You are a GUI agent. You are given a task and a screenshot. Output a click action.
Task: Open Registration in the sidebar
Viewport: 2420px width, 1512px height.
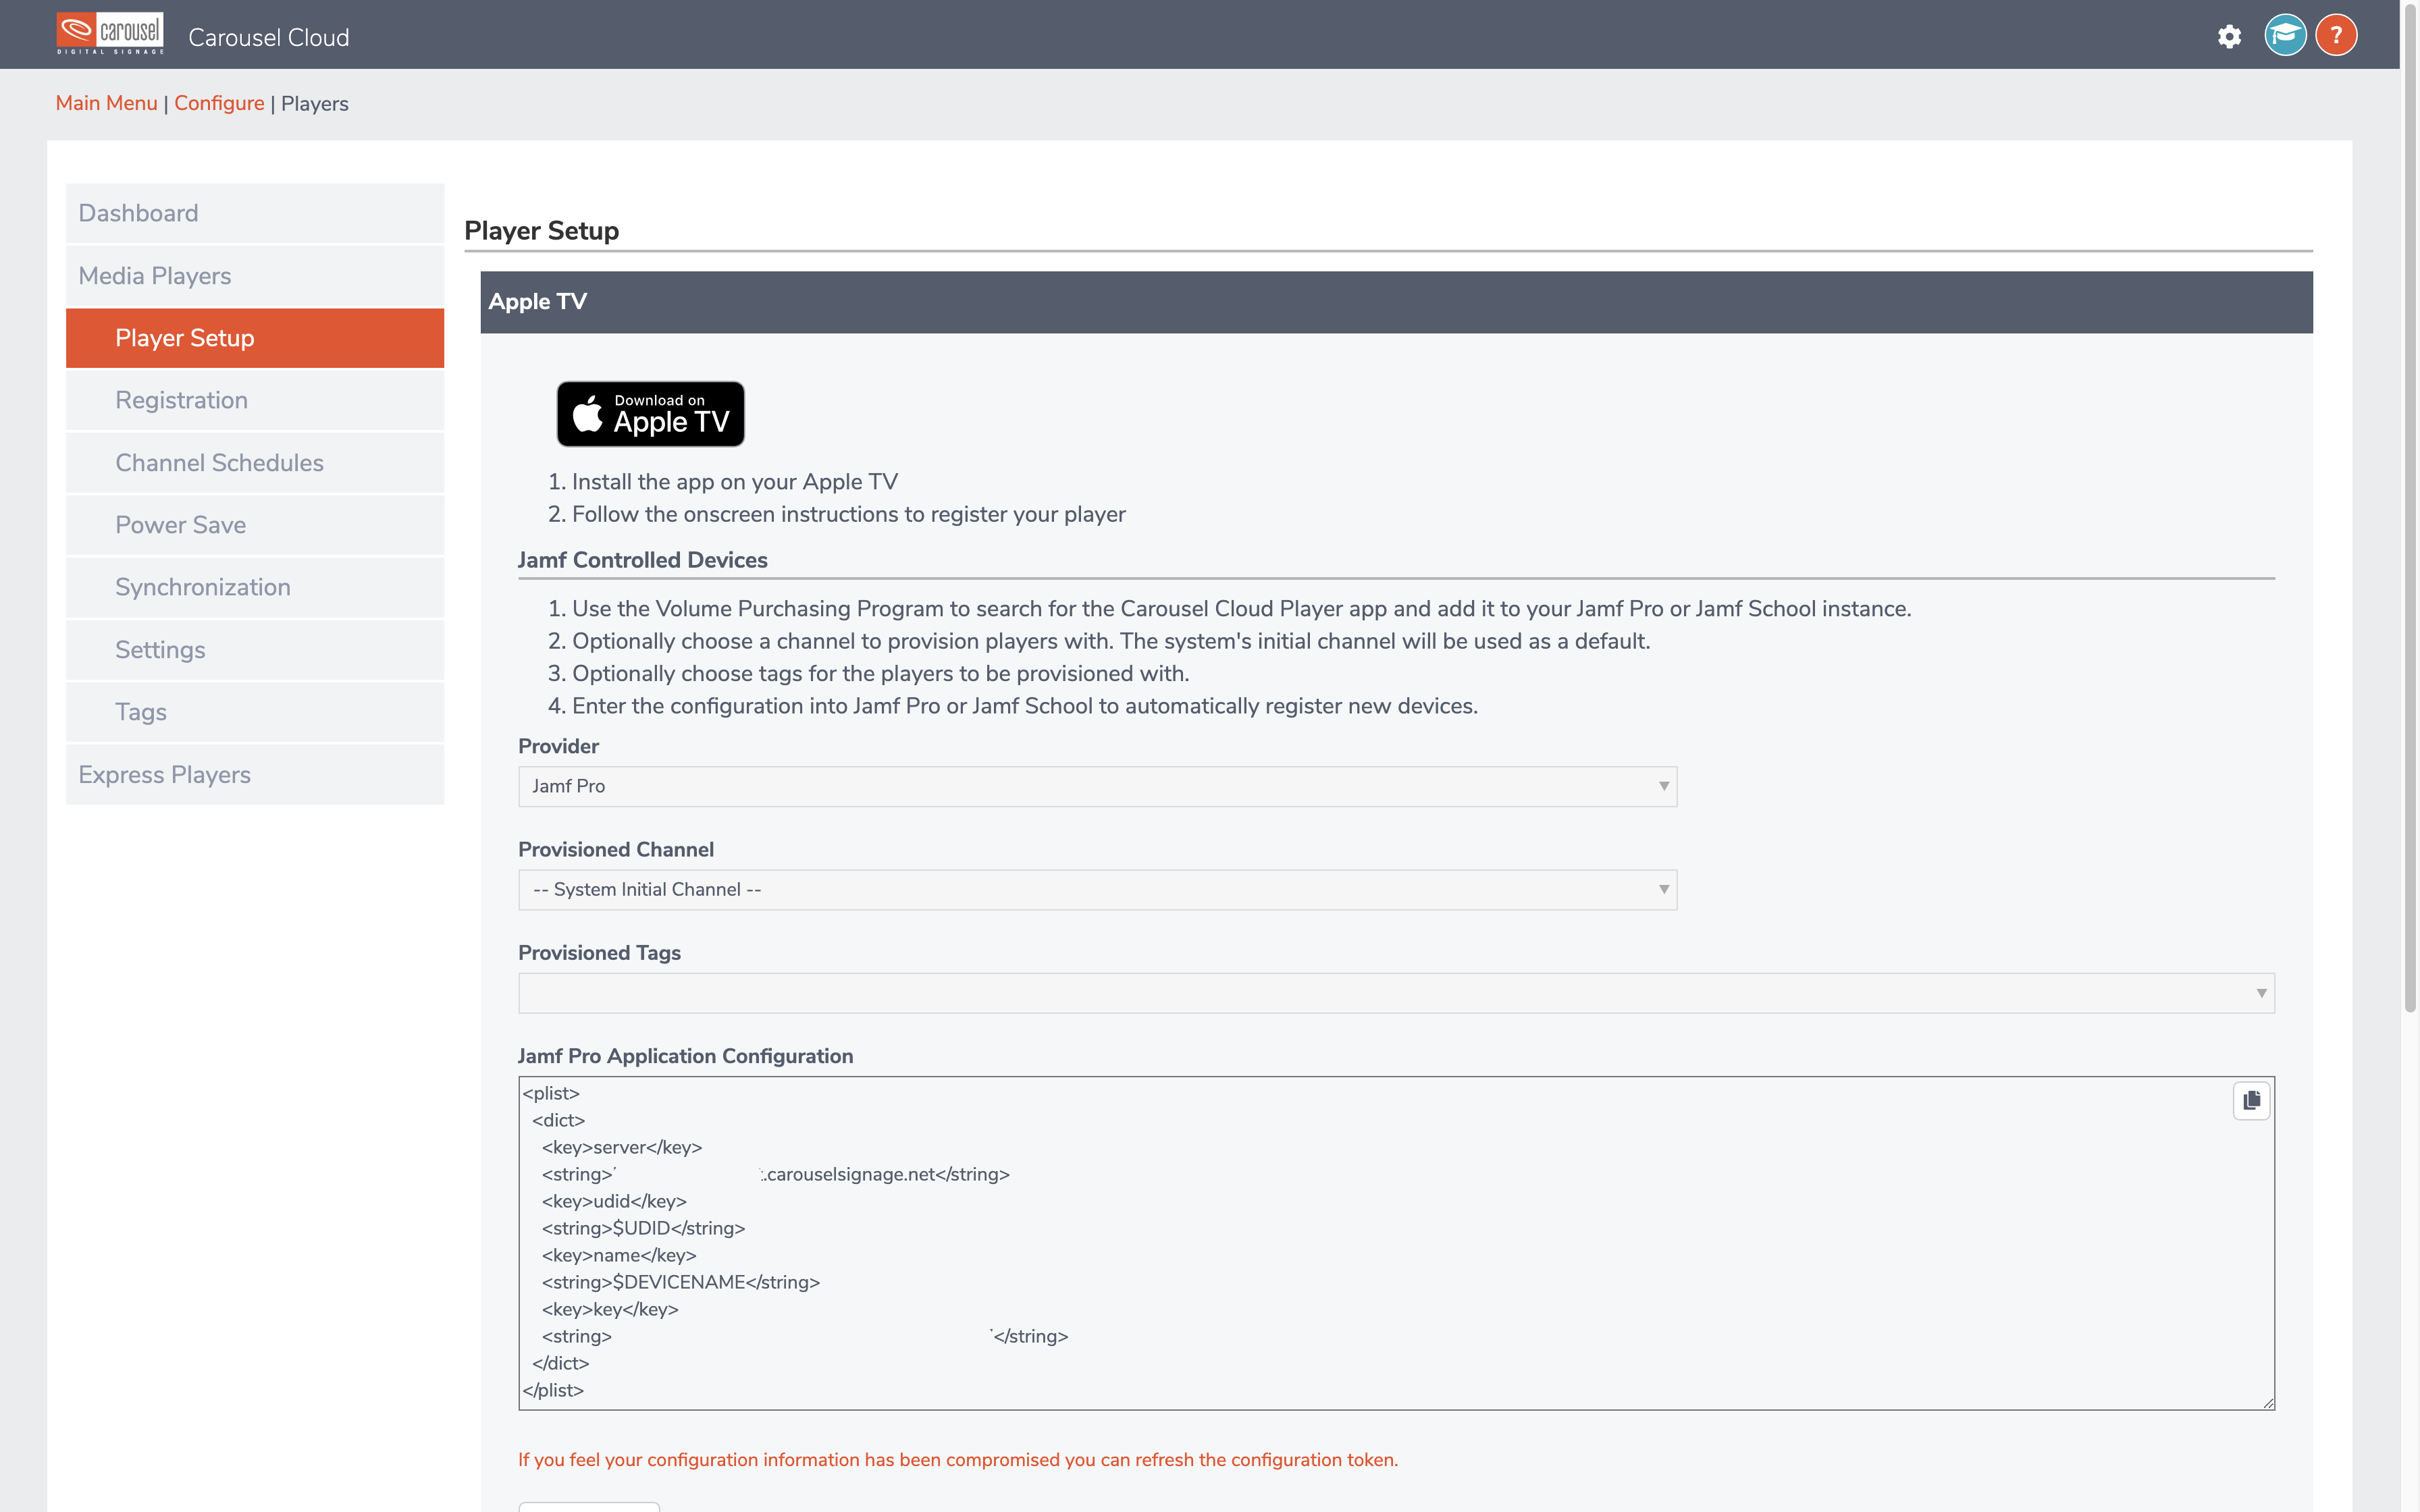(255, 400)
